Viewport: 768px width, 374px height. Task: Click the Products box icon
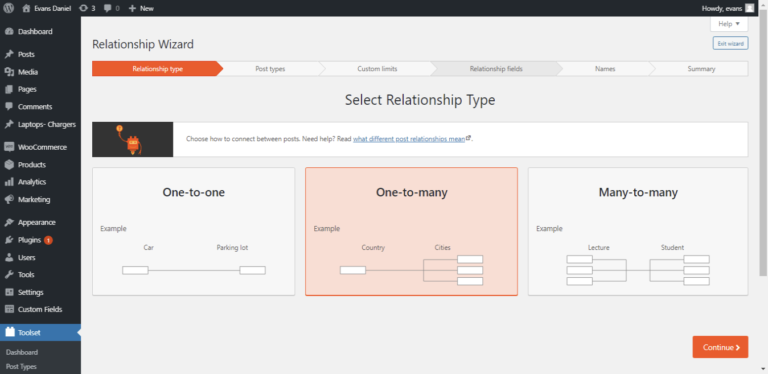pos(9,164)
